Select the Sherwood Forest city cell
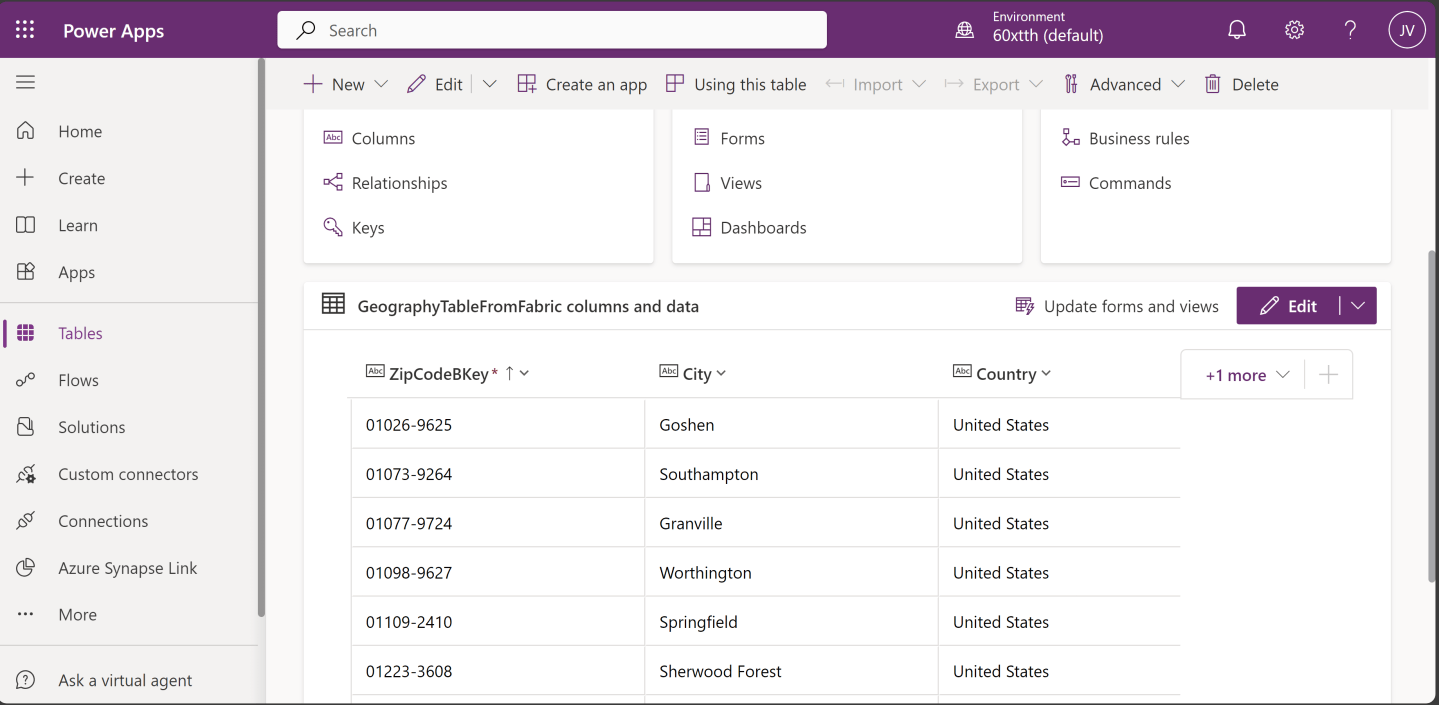The width and height of the screenshot is (1439, 705). tap(791, 671)
